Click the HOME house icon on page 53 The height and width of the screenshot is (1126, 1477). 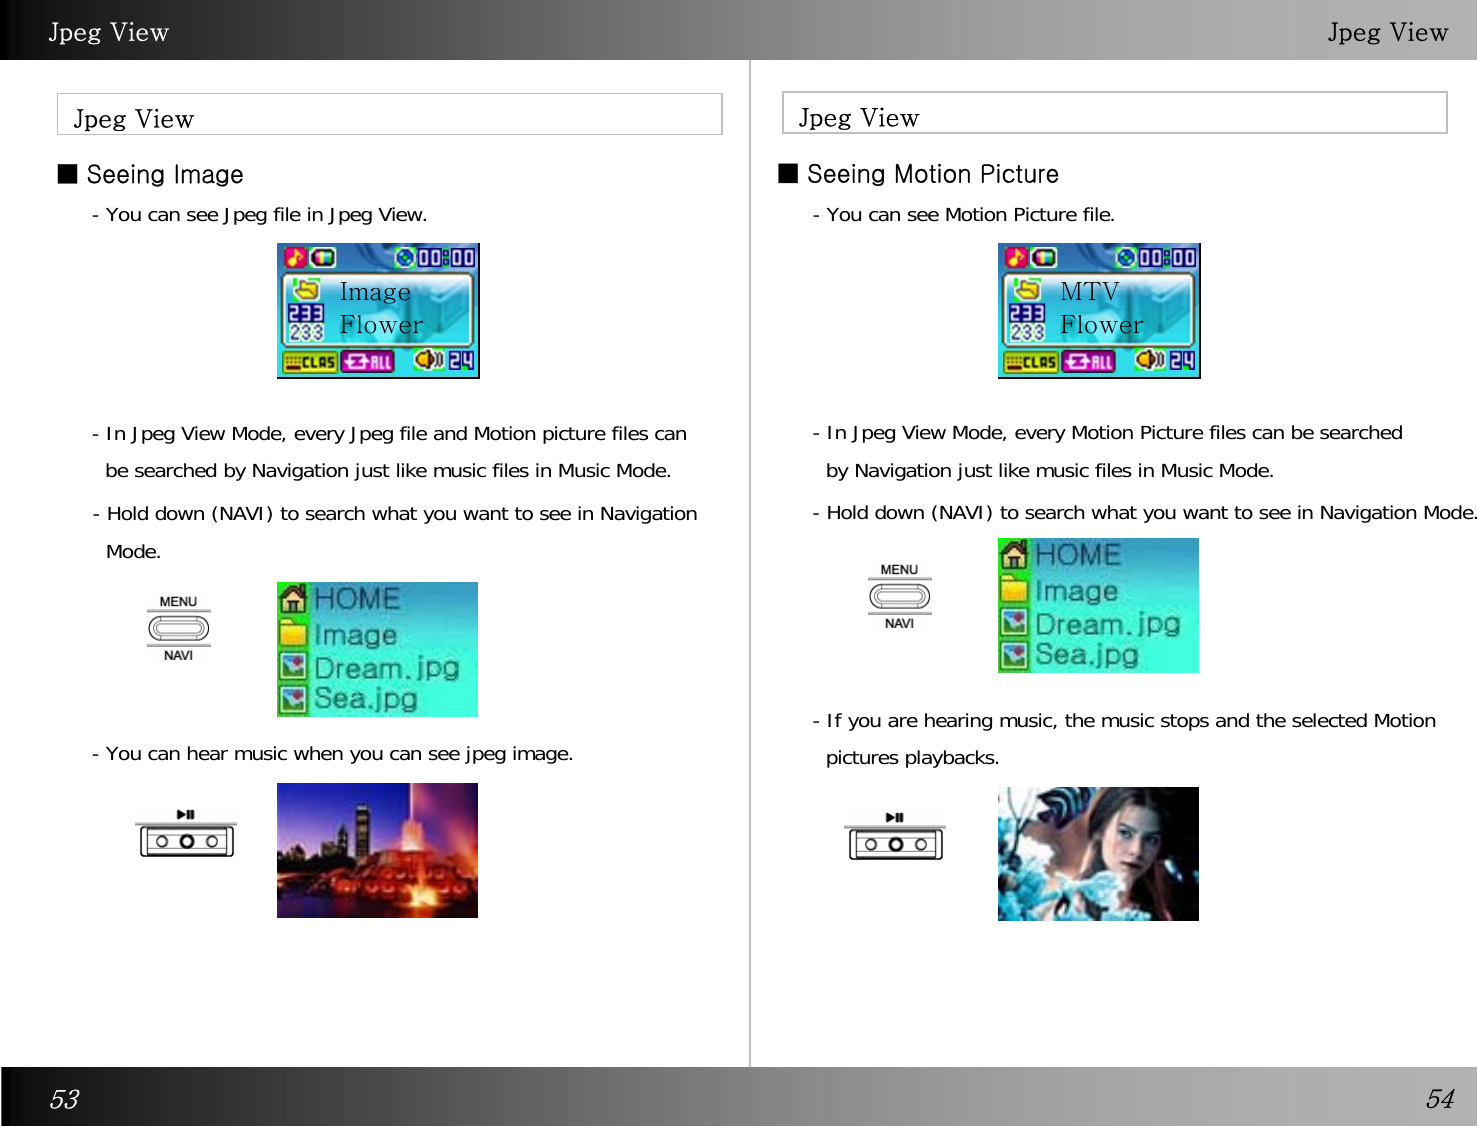coord(293,599)
